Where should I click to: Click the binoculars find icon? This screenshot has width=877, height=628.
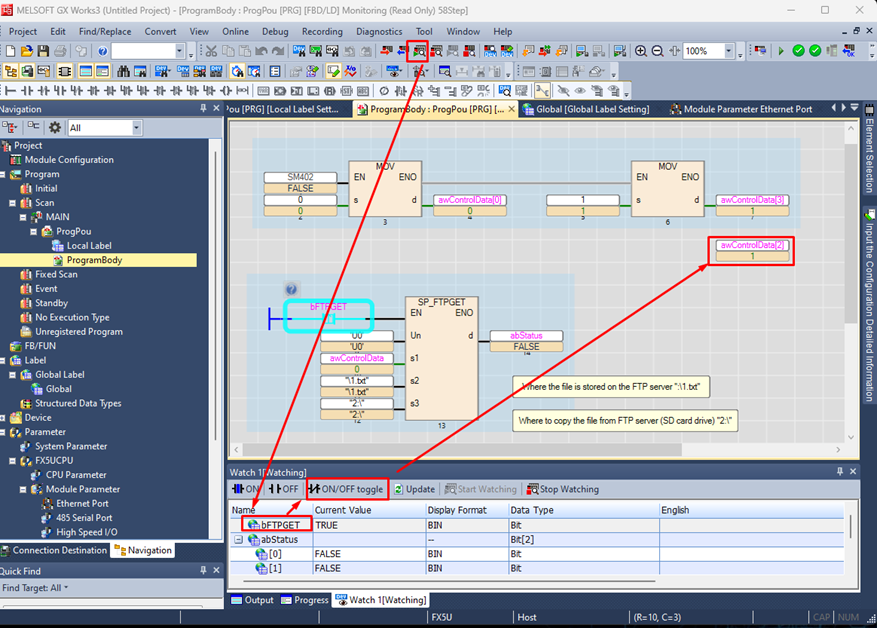coord(124,72)
